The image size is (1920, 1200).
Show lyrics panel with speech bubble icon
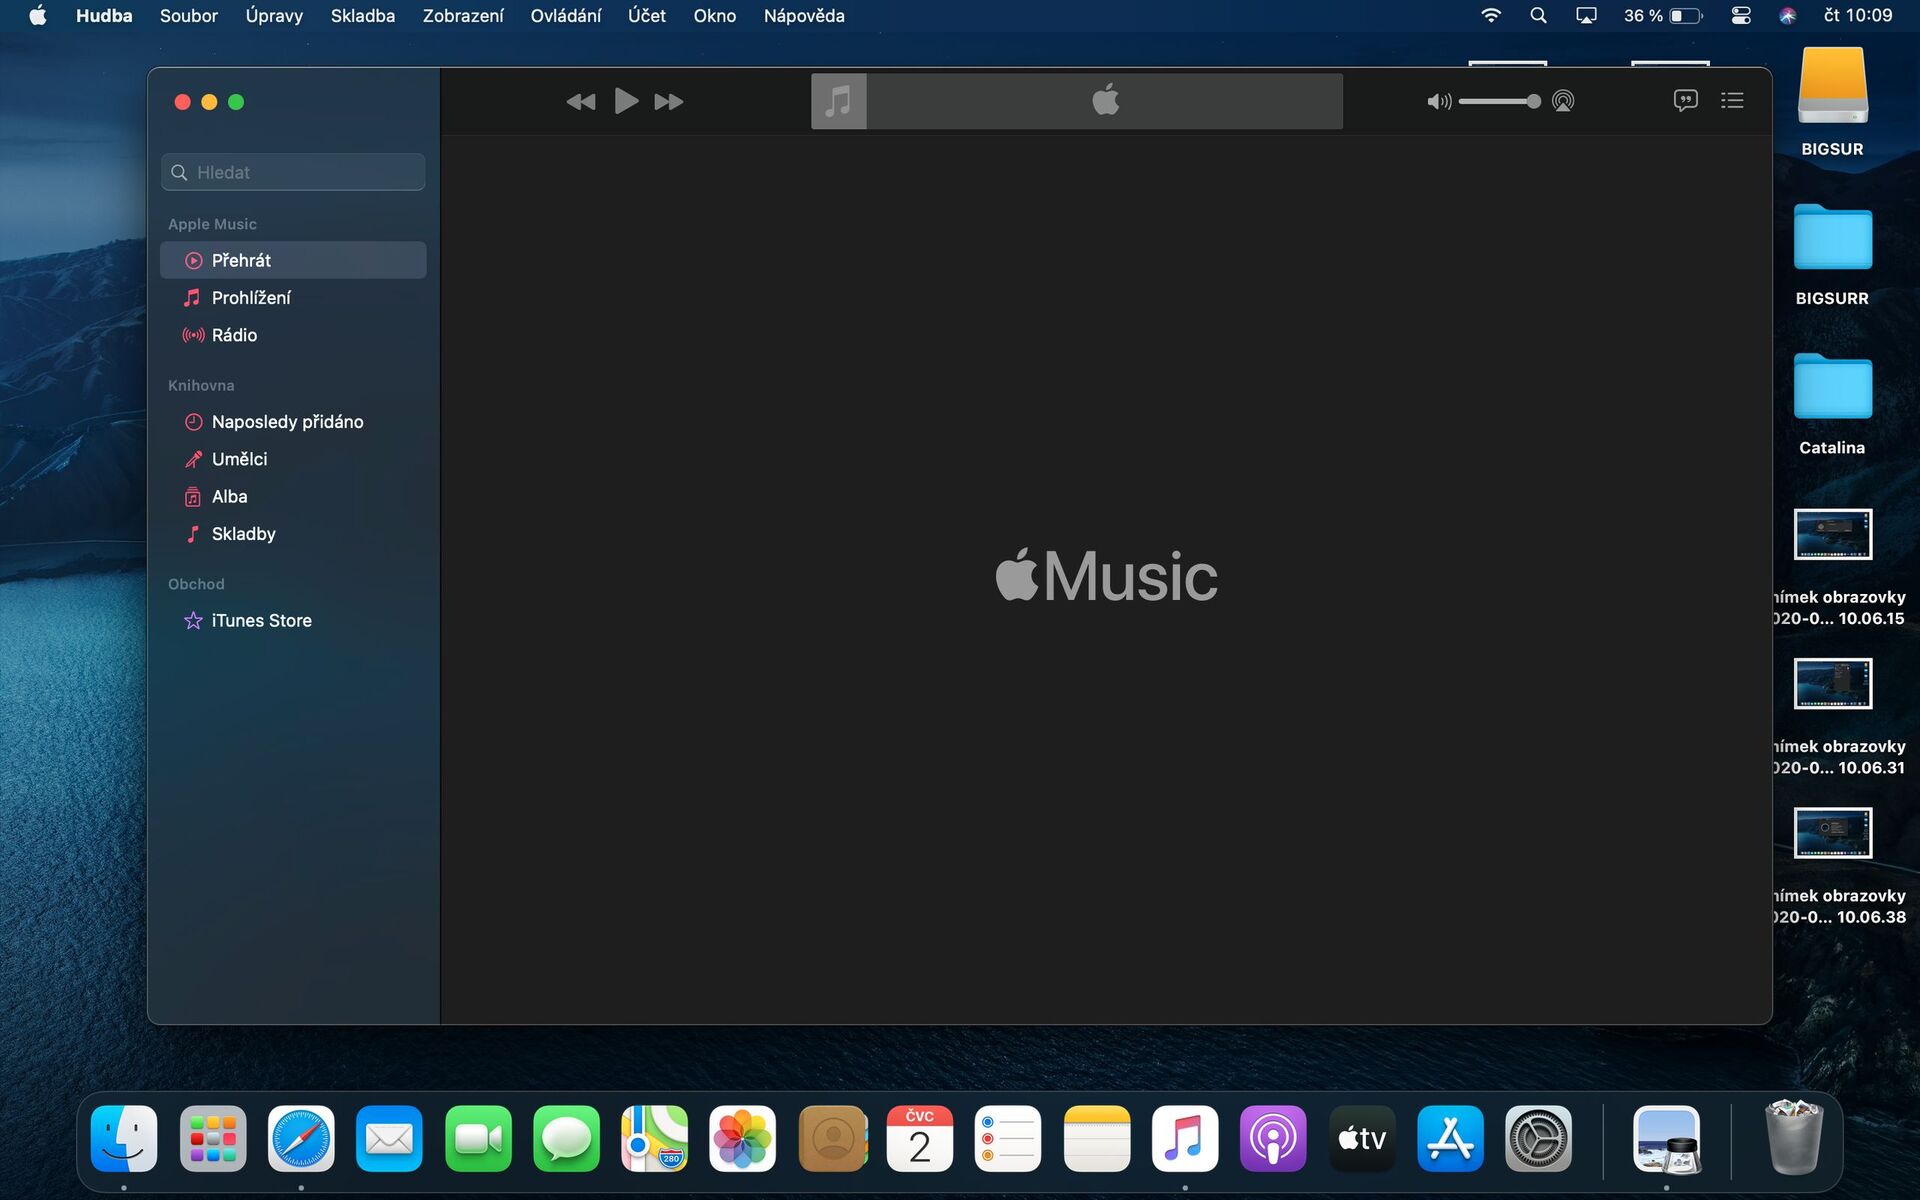[x=1685, y=100]
